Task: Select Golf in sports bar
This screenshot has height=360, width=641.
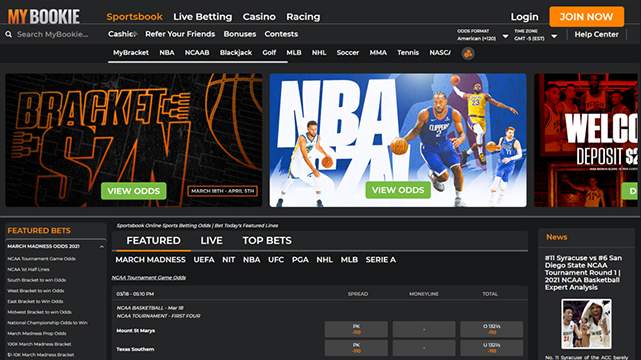Action: [x=269, y=53]
